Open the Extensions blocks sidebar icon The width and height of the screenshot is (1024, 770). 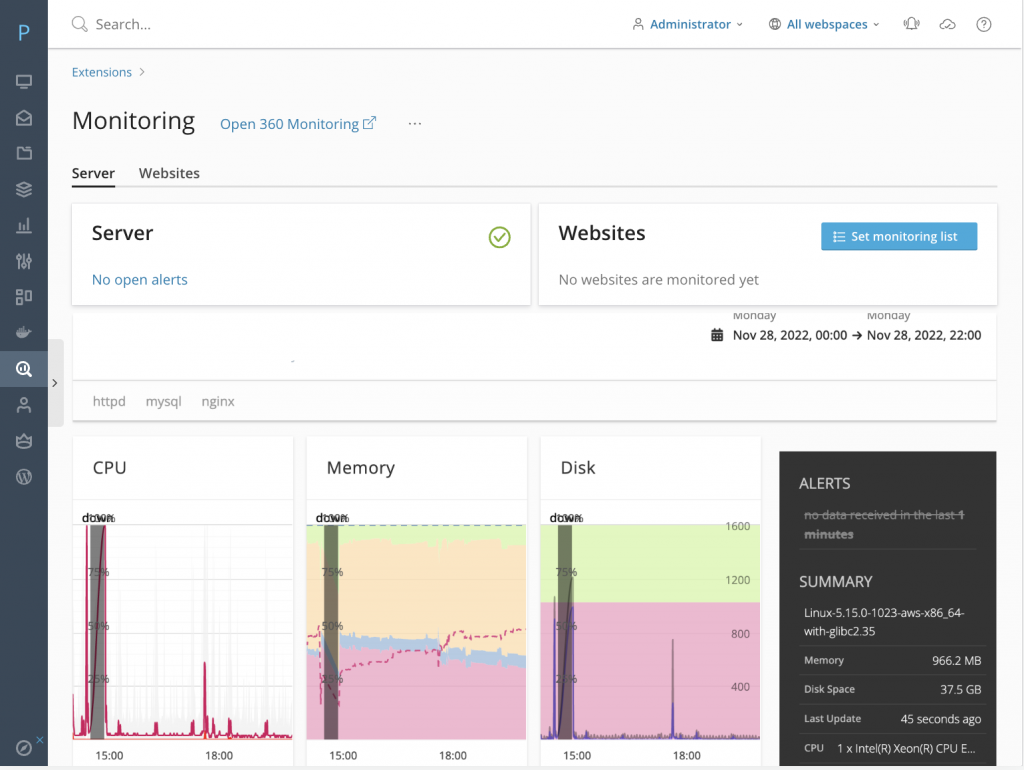pyautogui.click(x=24, y=297)
